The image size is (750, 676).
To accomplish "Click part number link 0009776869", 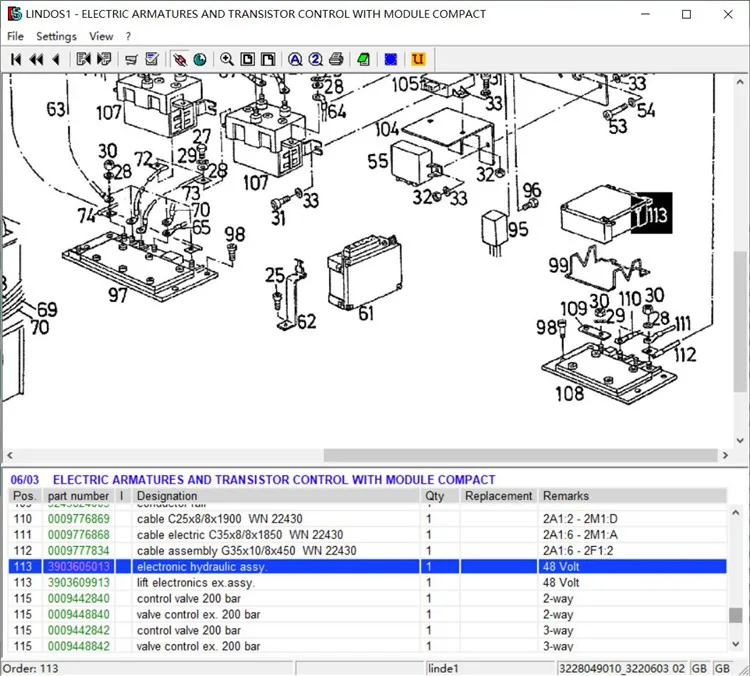I will click(x=79, y=519).
